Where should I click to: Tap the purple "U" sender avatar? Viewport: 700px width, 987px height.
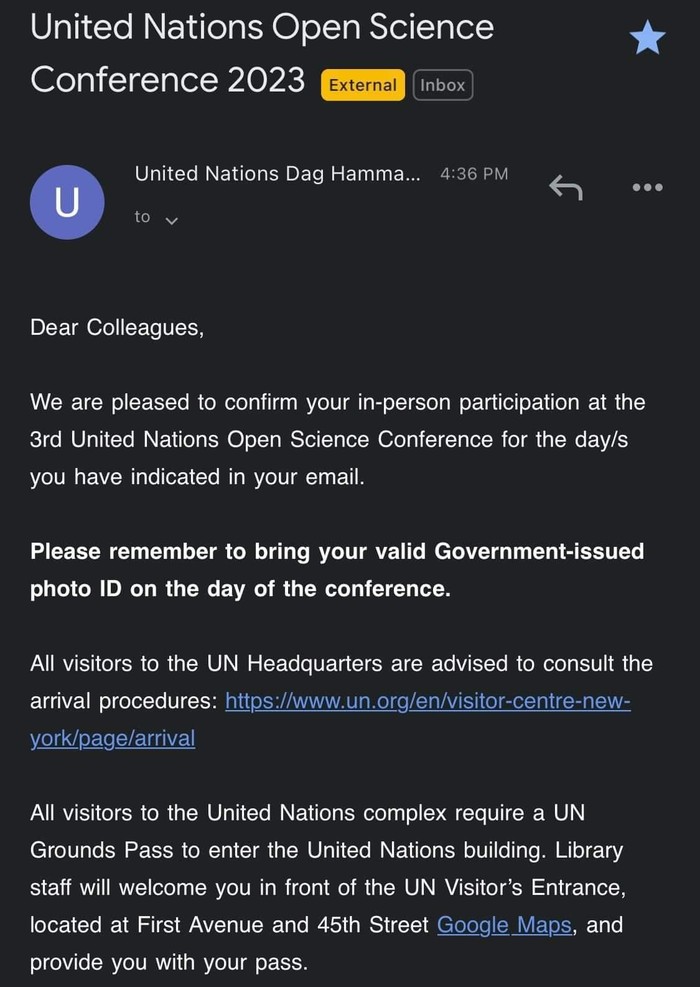point(67,202)
